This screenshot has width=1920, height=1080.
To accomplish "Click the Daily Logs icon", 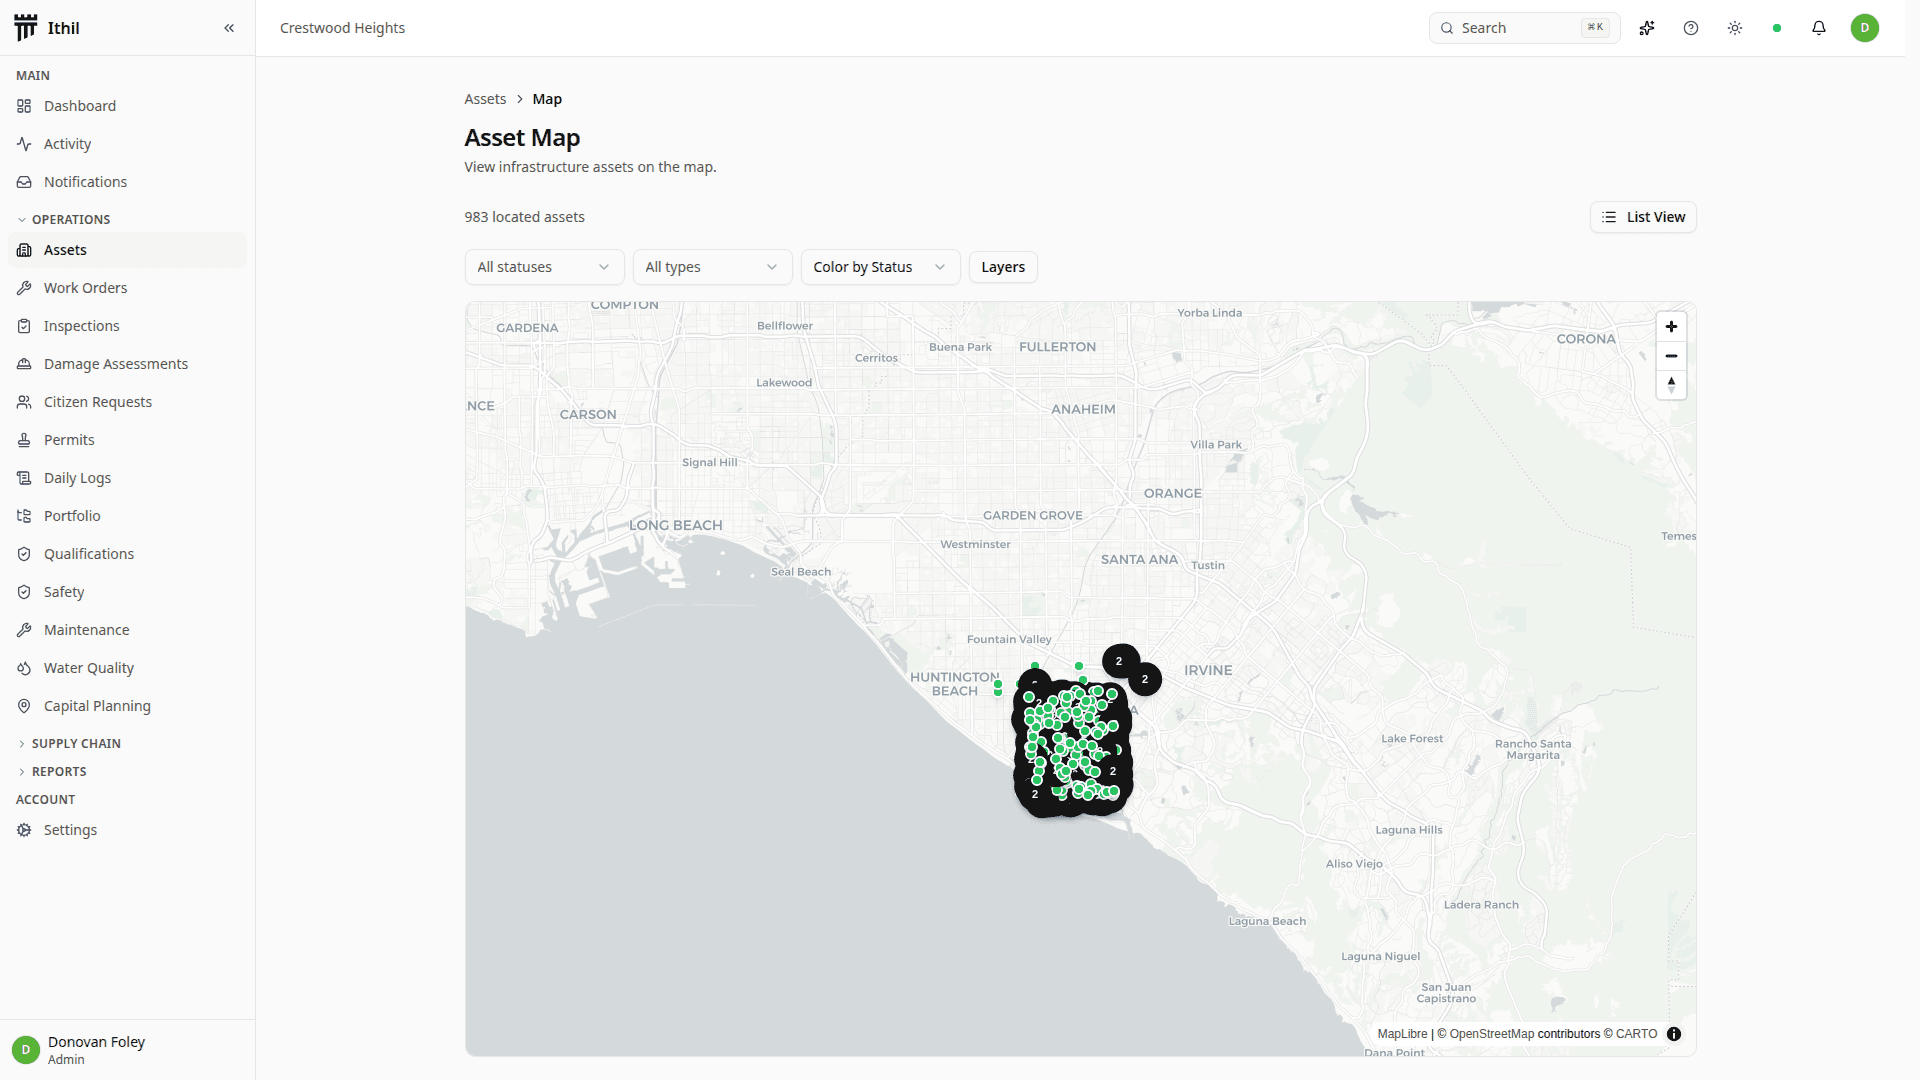I will point(24,478).
